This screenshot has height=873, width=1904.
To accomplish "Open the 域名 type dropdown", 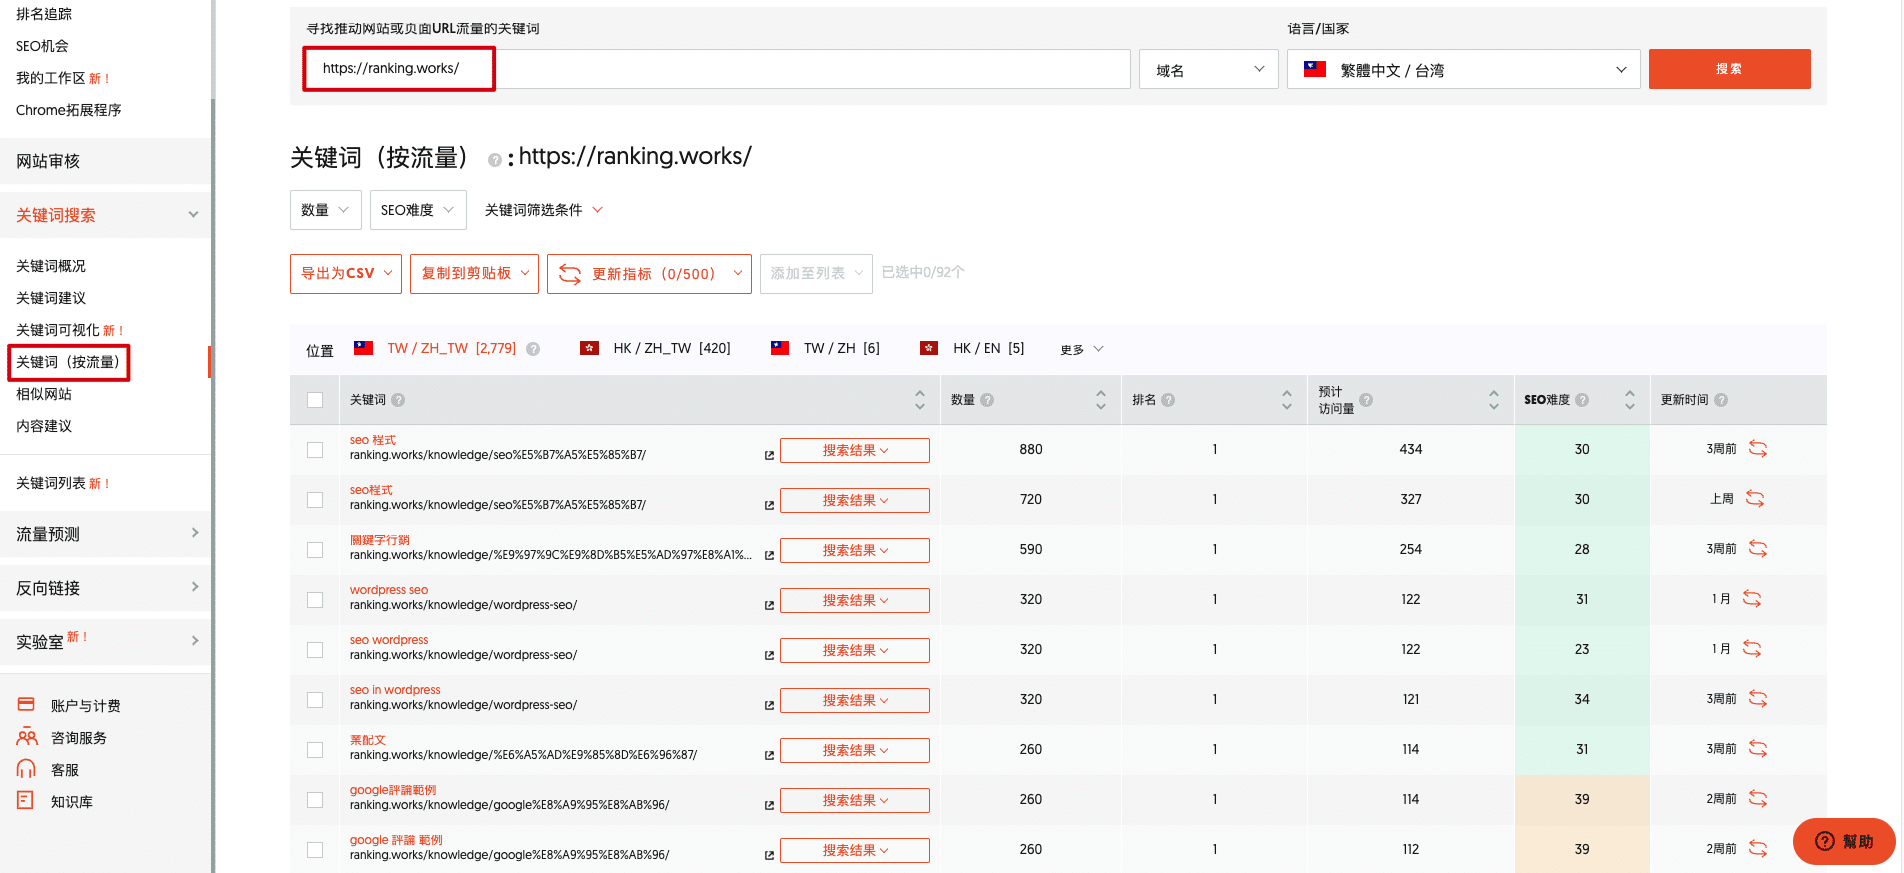I will pyautogui.click(x=1208, y=70).
